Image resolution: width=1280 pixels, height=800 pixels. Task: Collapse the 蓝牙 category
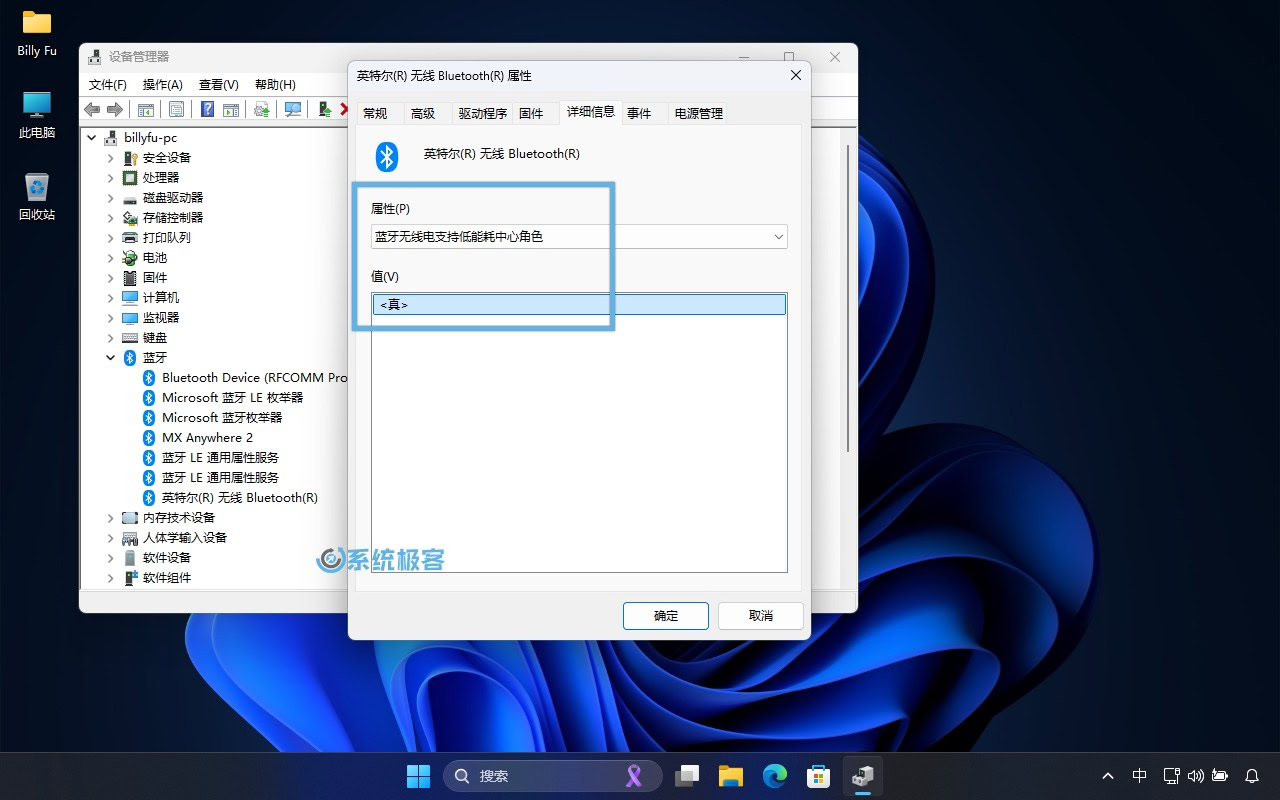[x=111, y=357]
